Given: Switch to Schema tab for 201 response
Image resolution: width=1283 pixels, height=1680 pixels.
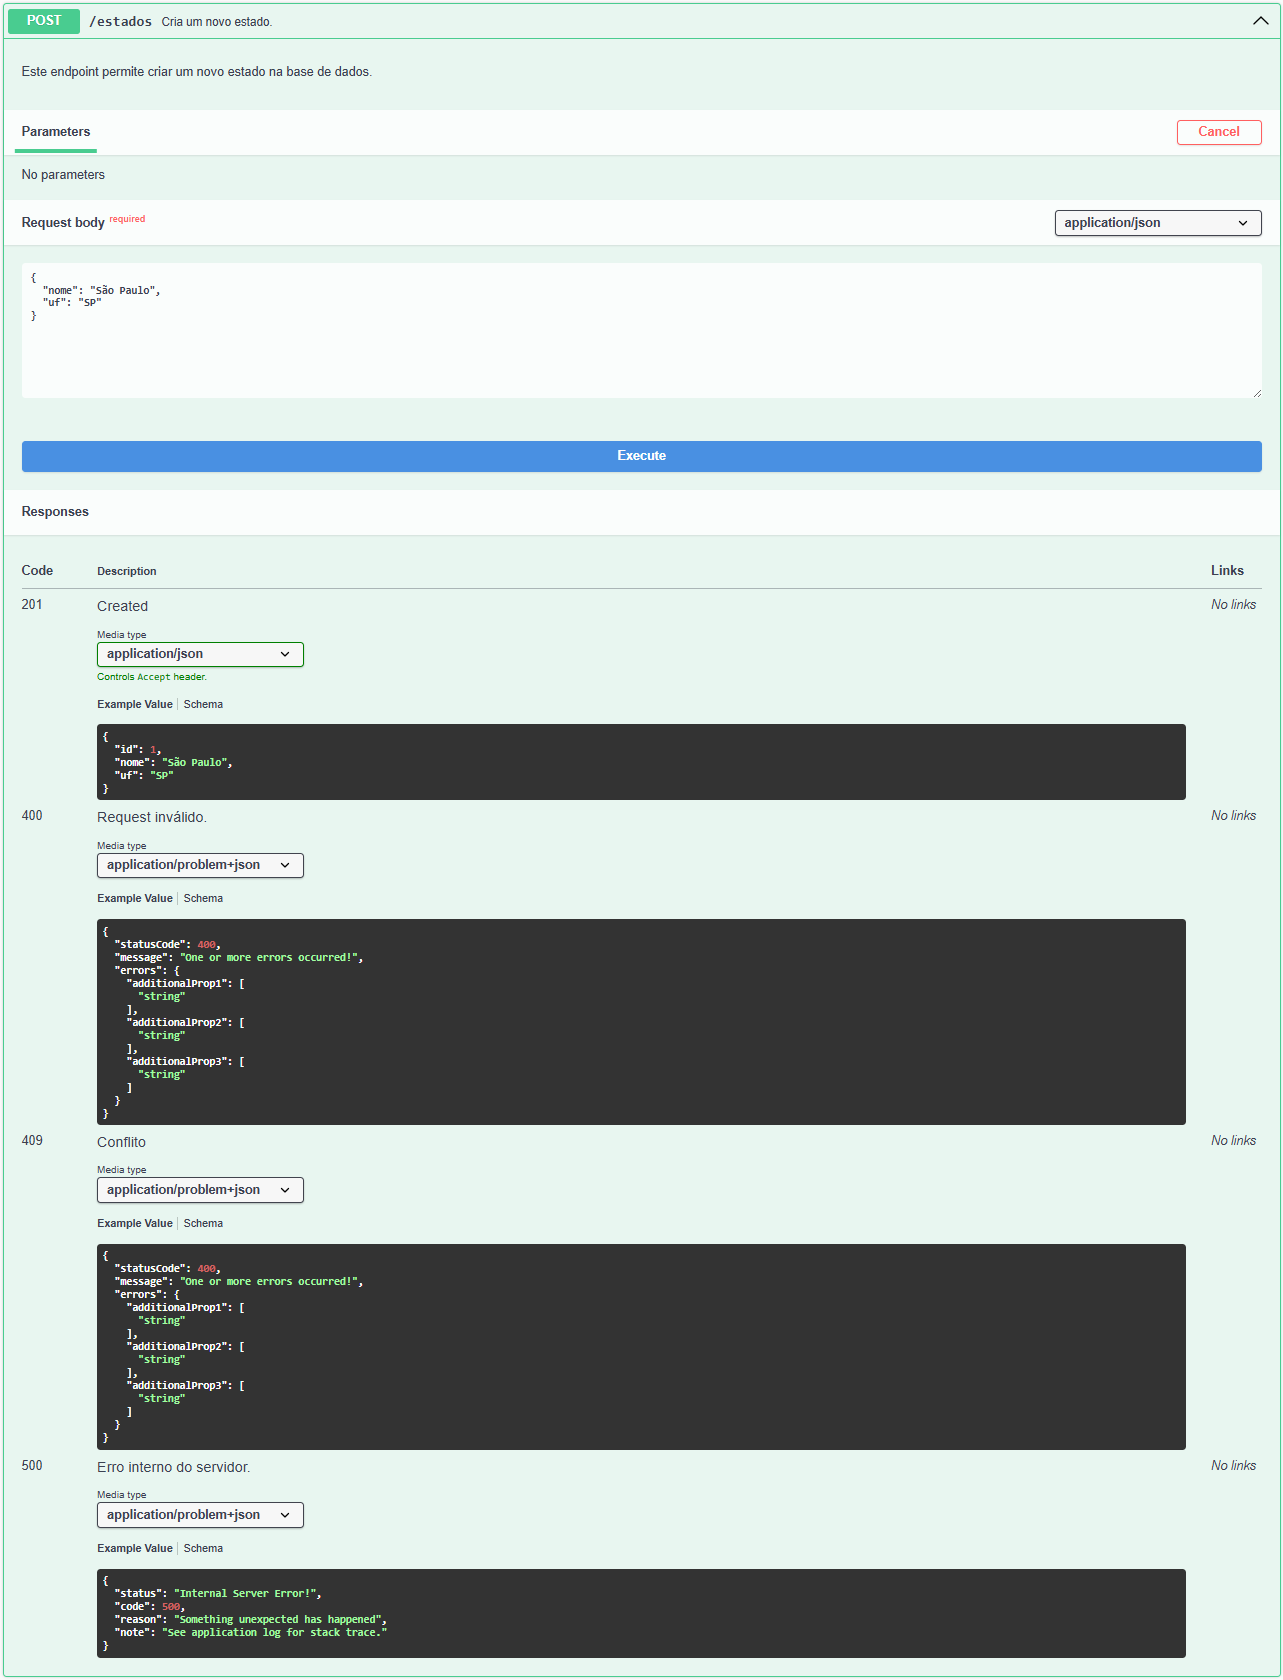Looking at the screenshot, I should [x=203, y=705].
